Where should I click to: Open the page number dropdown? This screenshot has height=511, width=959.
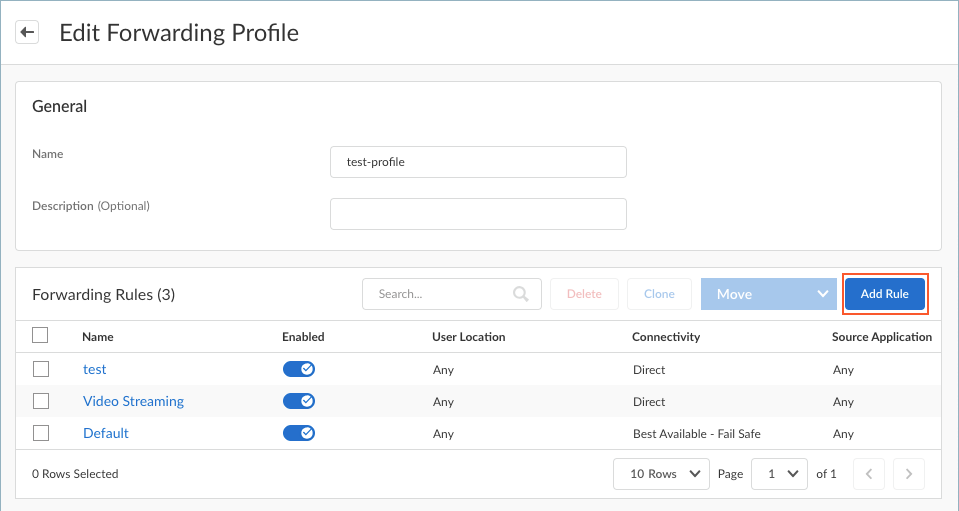pos(779,474)
